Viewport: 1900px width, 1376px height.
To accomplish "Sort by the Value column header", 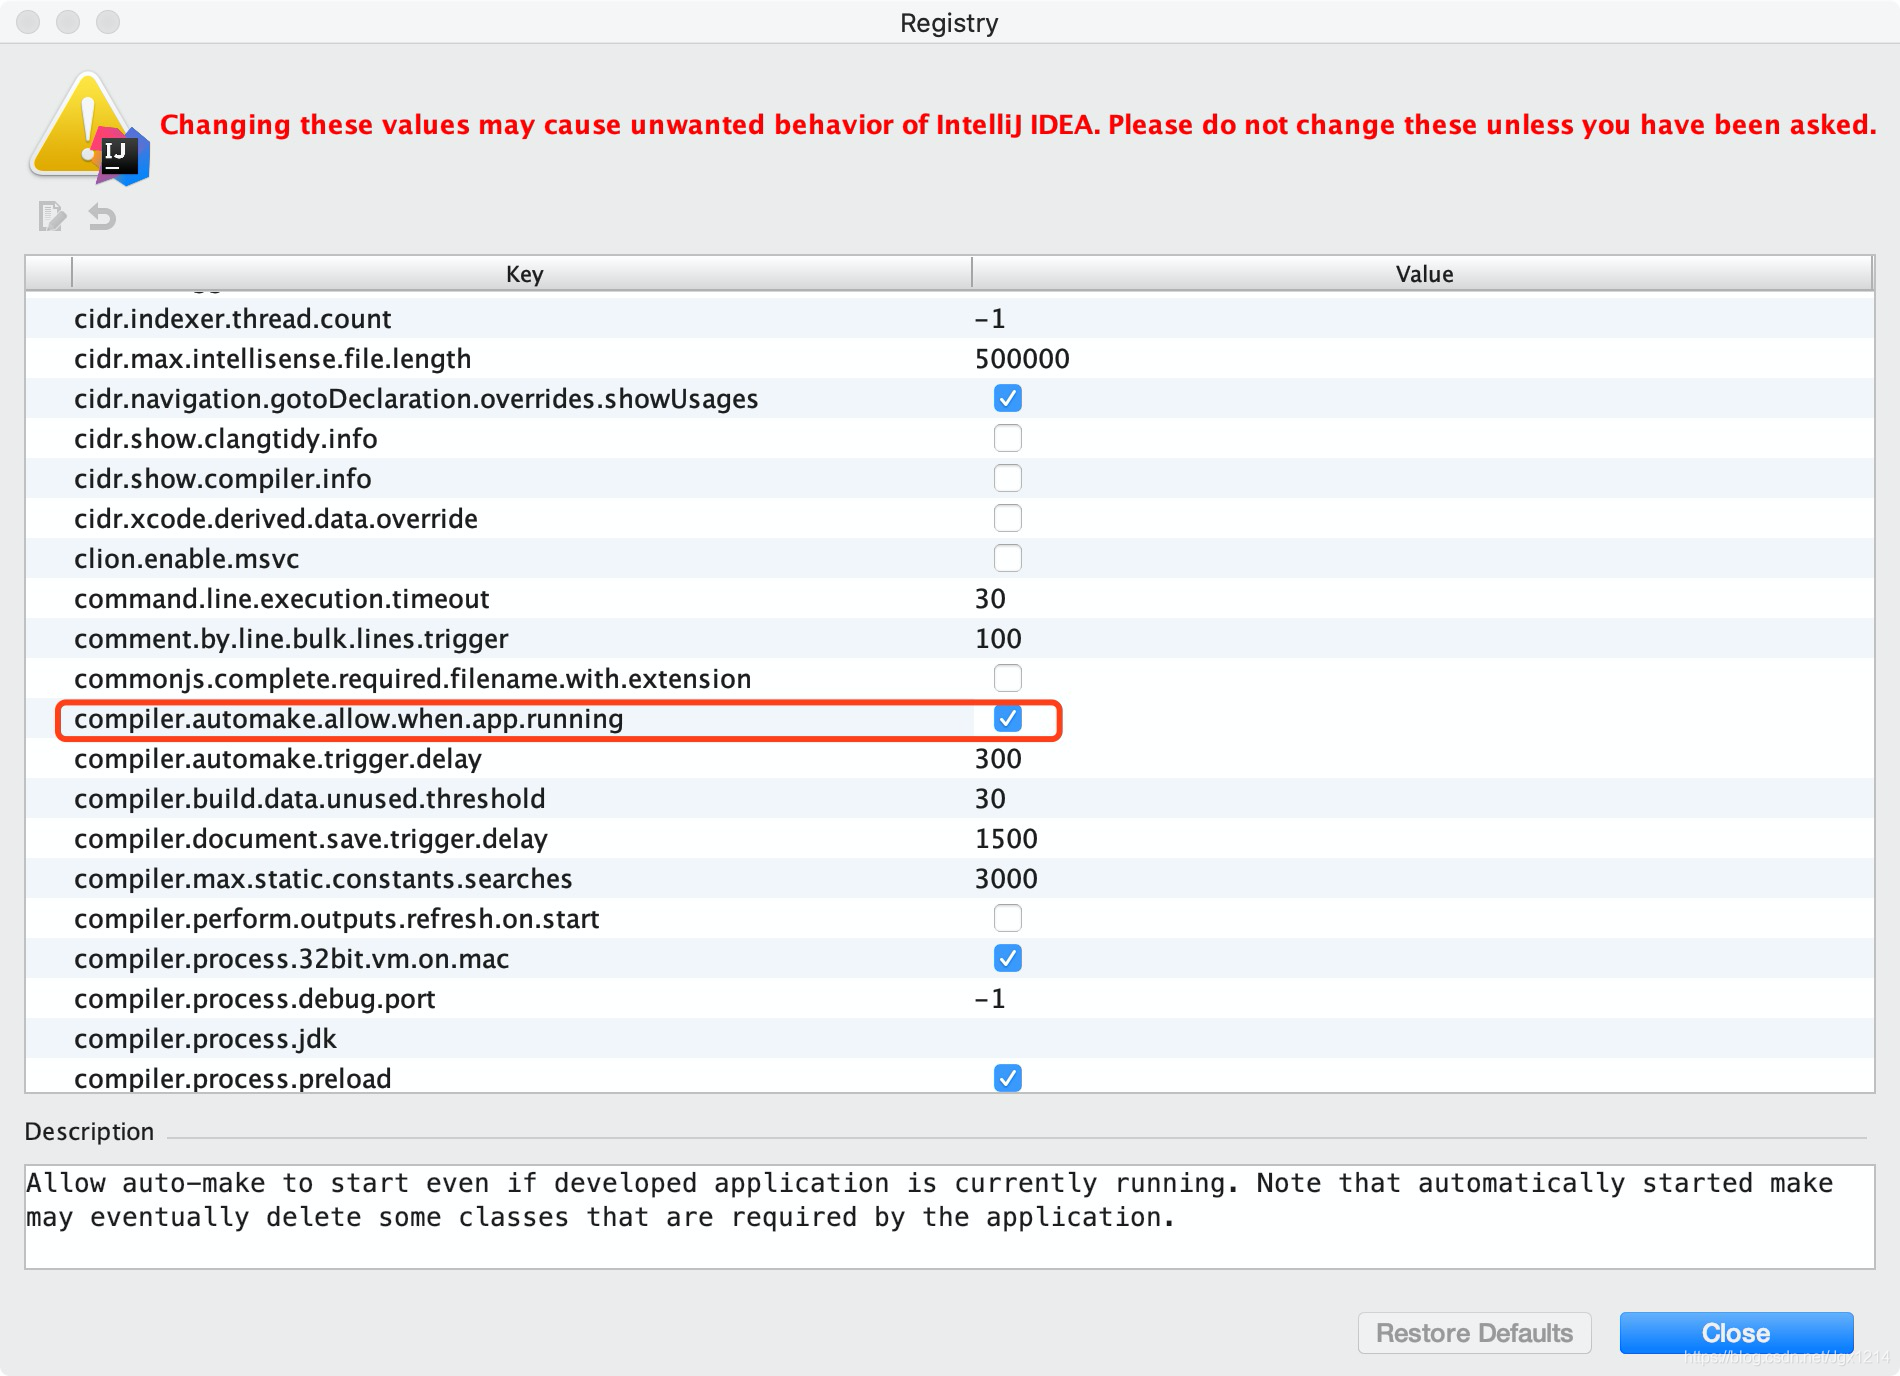I will pos(1422,274).
